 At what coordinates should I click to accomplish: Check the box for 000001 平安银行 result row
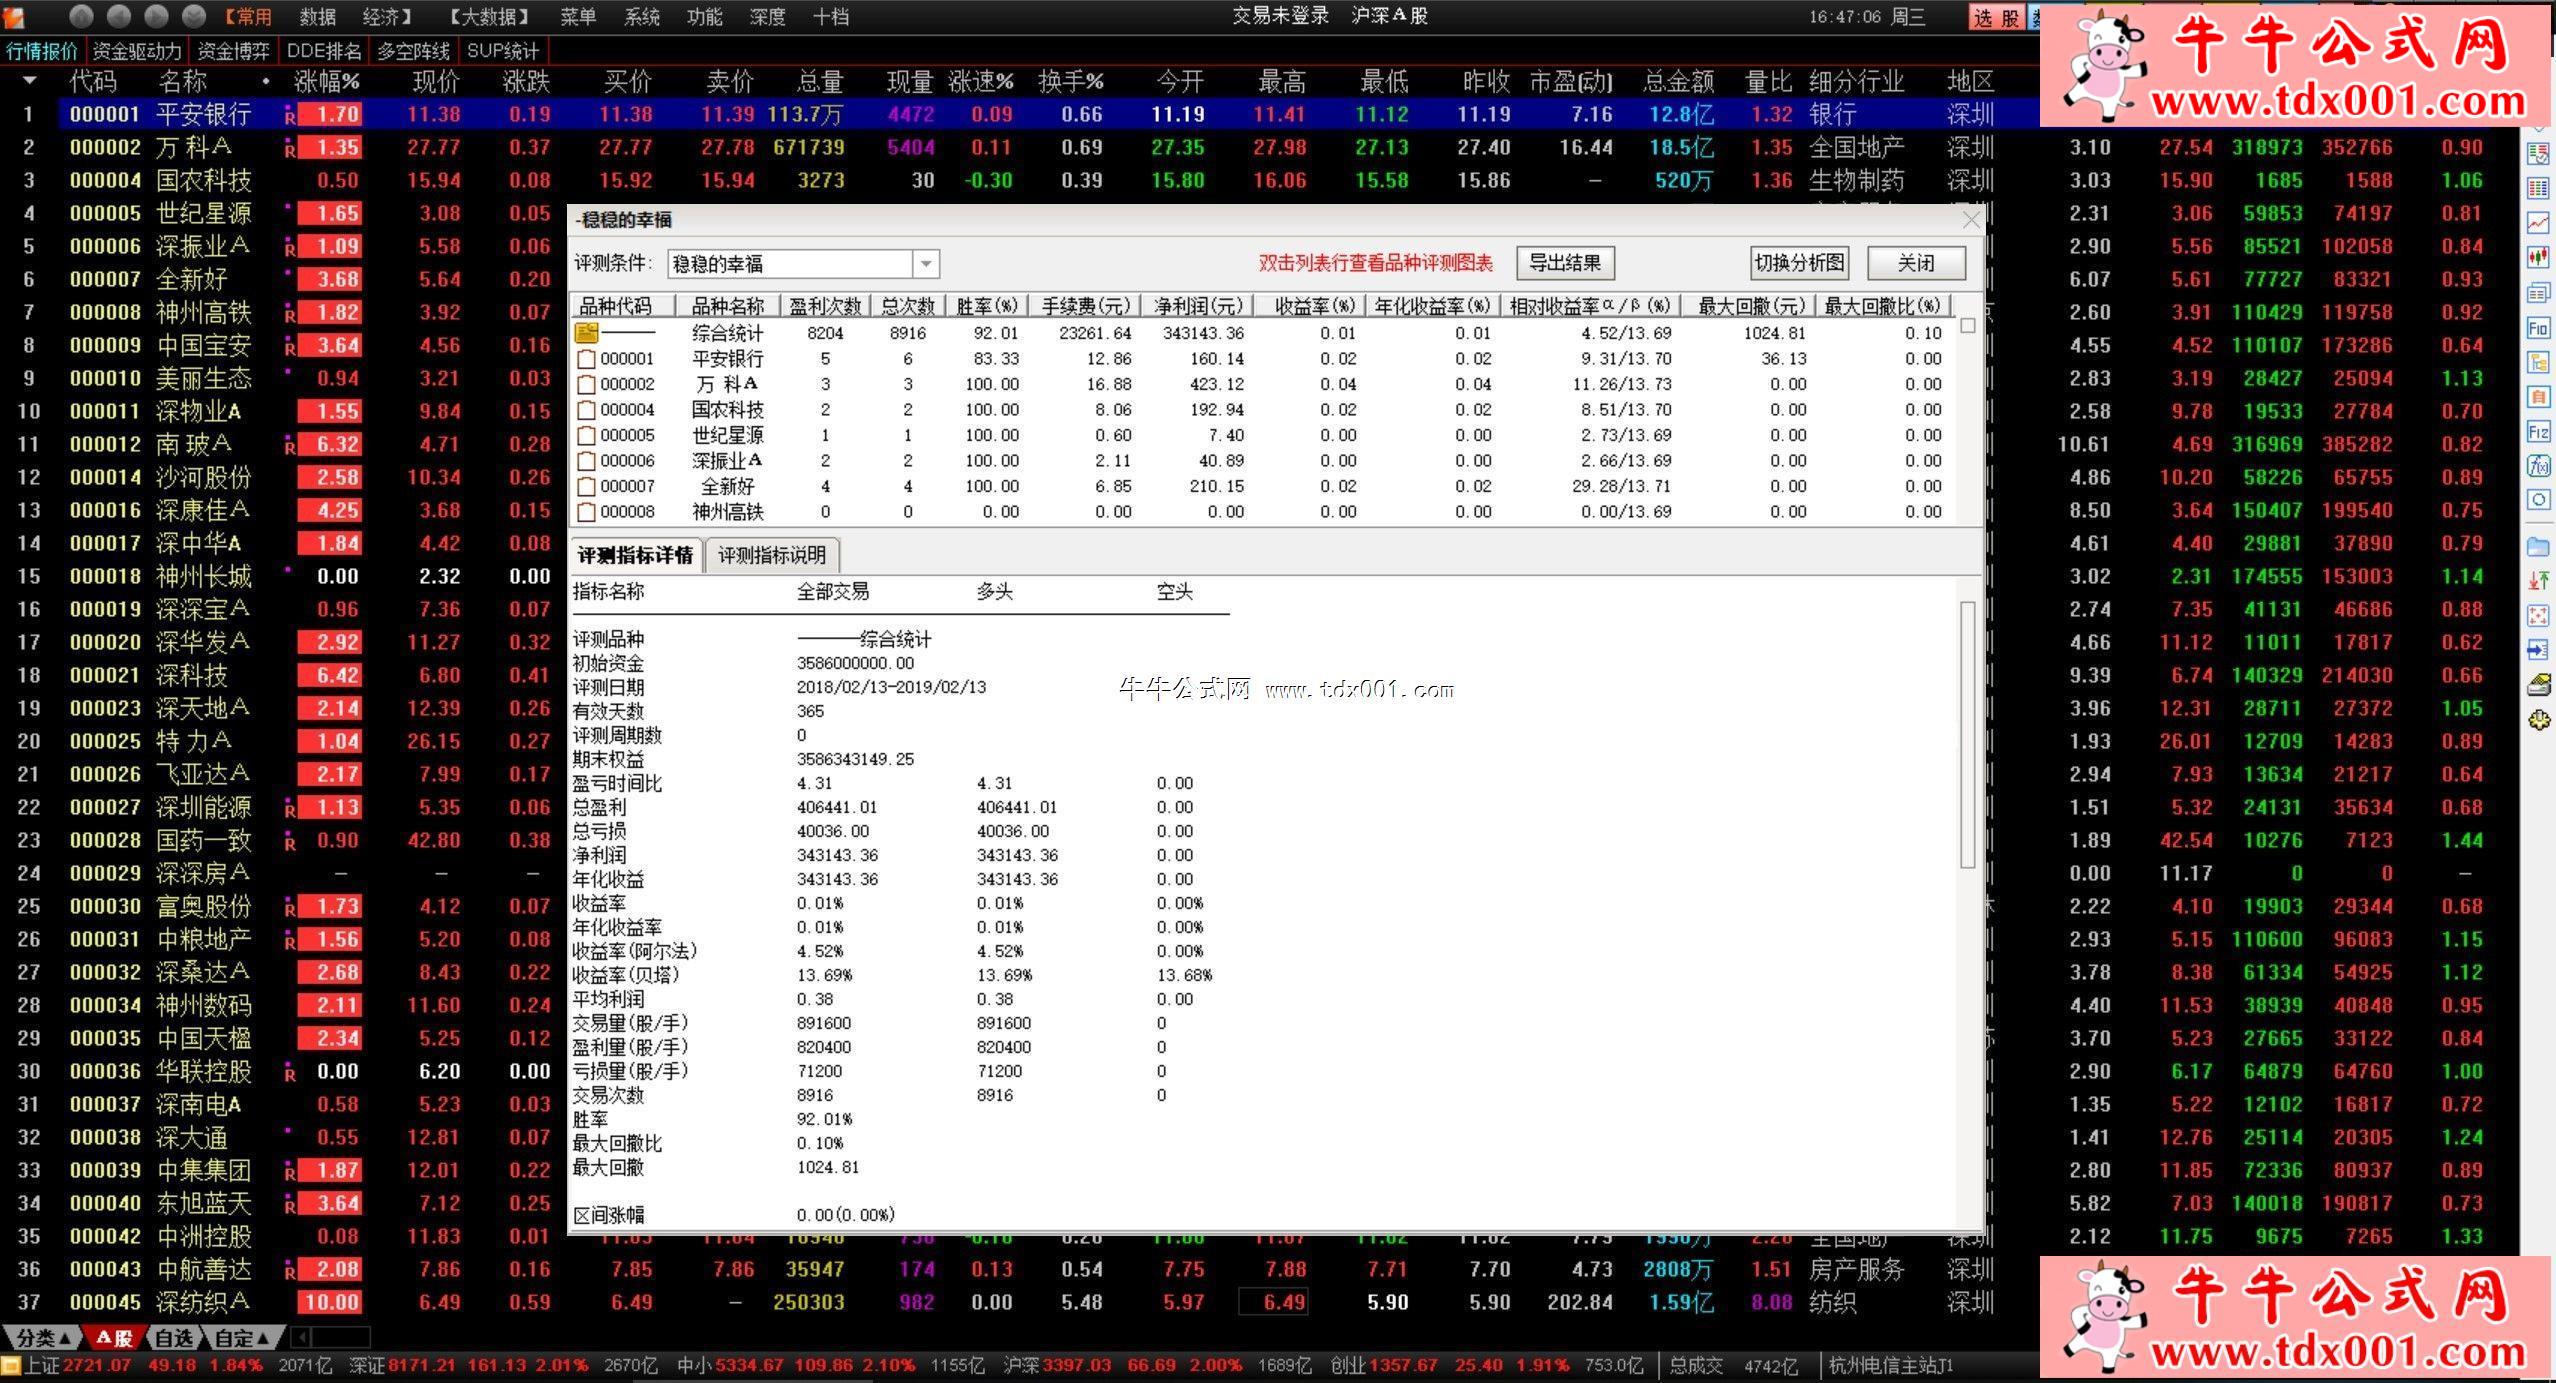[x=586, y=358]
